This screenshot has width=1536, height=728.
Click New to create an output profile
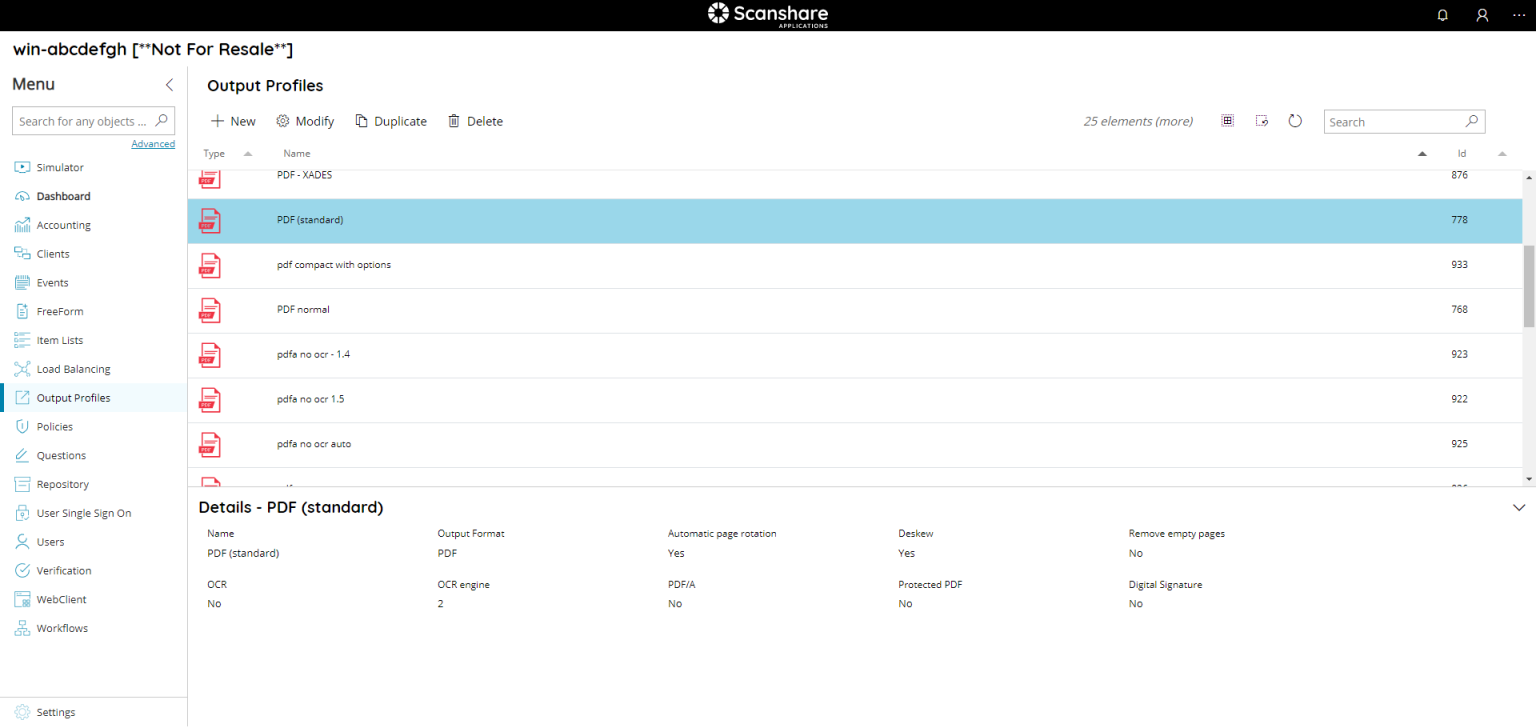232,120
